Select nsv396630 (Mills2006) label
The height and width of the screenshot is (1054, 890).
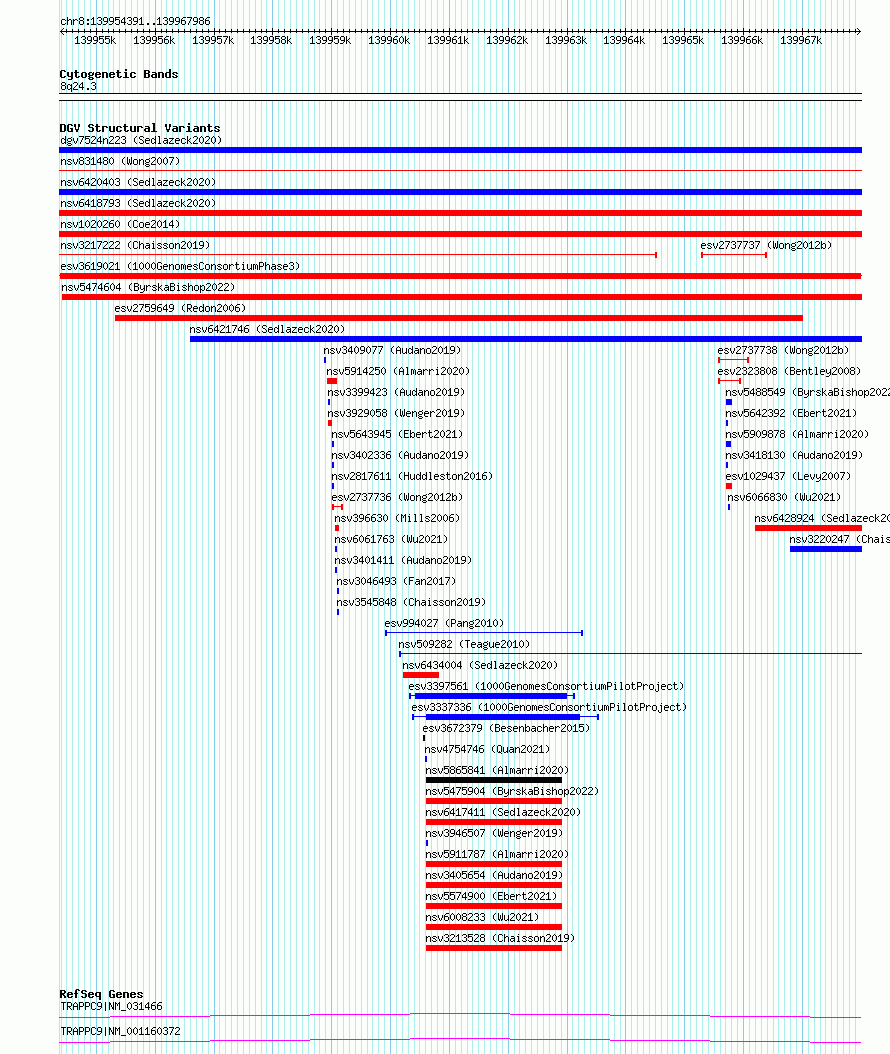click(397, 518)
